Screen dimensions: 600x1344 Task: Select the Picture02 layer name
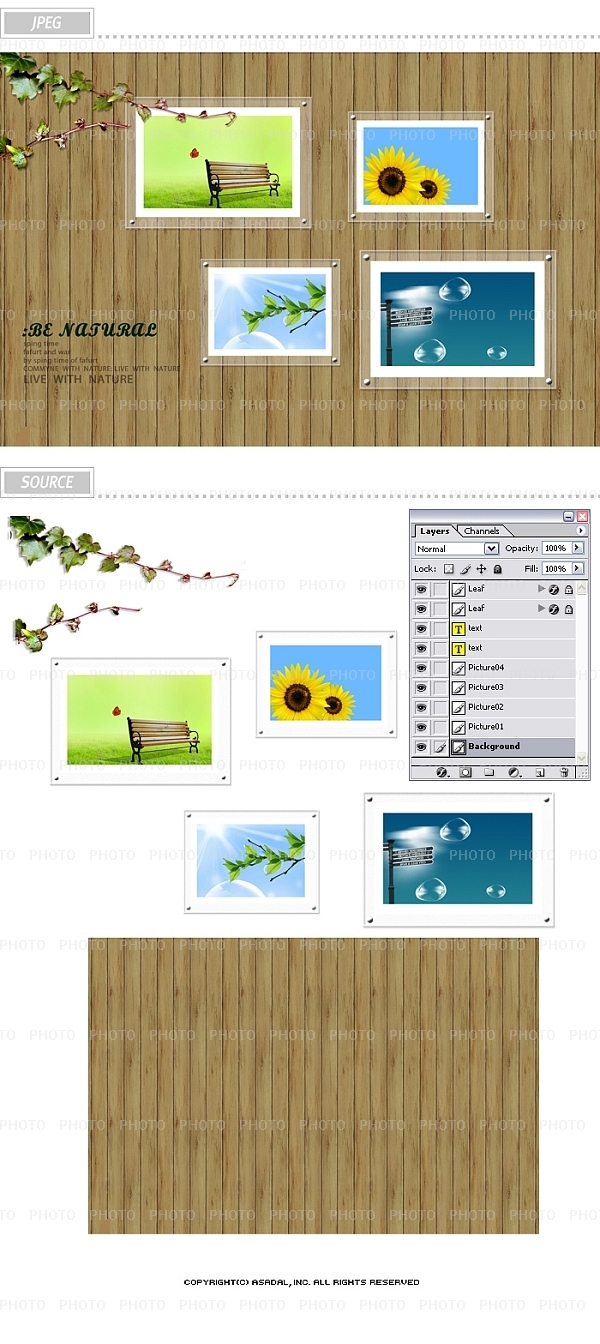click(486, 707)
